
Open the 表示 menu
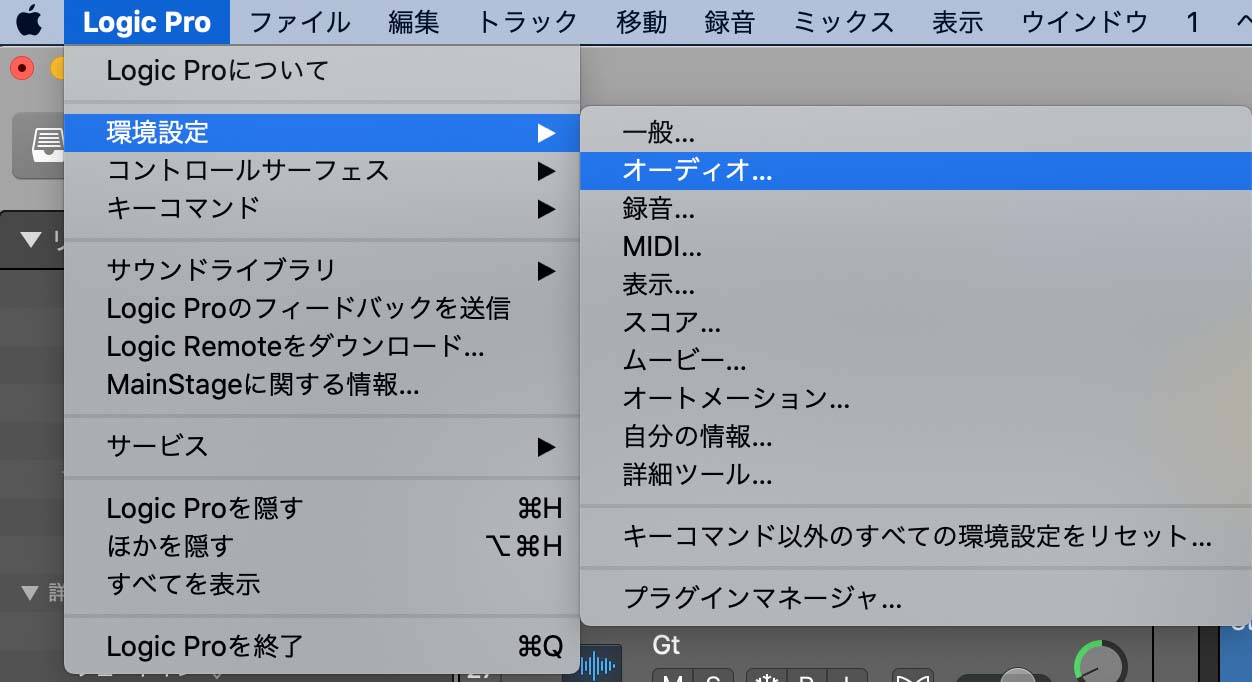point(957,21)
